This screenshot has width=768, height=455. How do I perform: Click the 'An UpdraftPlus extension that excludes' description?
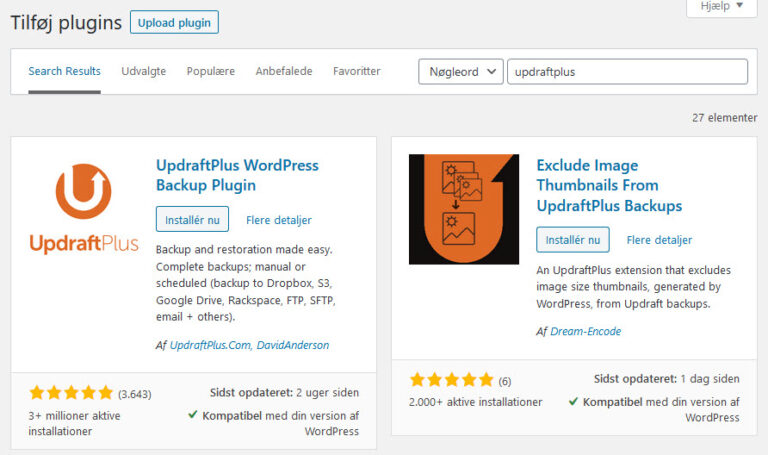(x=633, y=287)
